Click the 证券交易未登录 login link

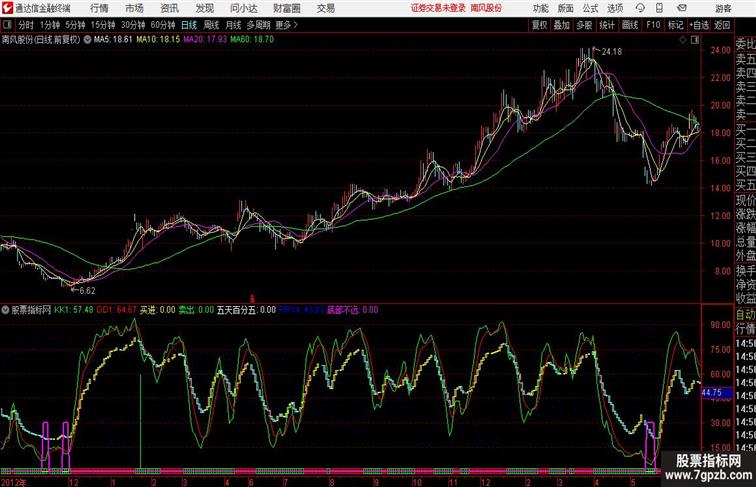pyautogui.click(x=438, y=8)
